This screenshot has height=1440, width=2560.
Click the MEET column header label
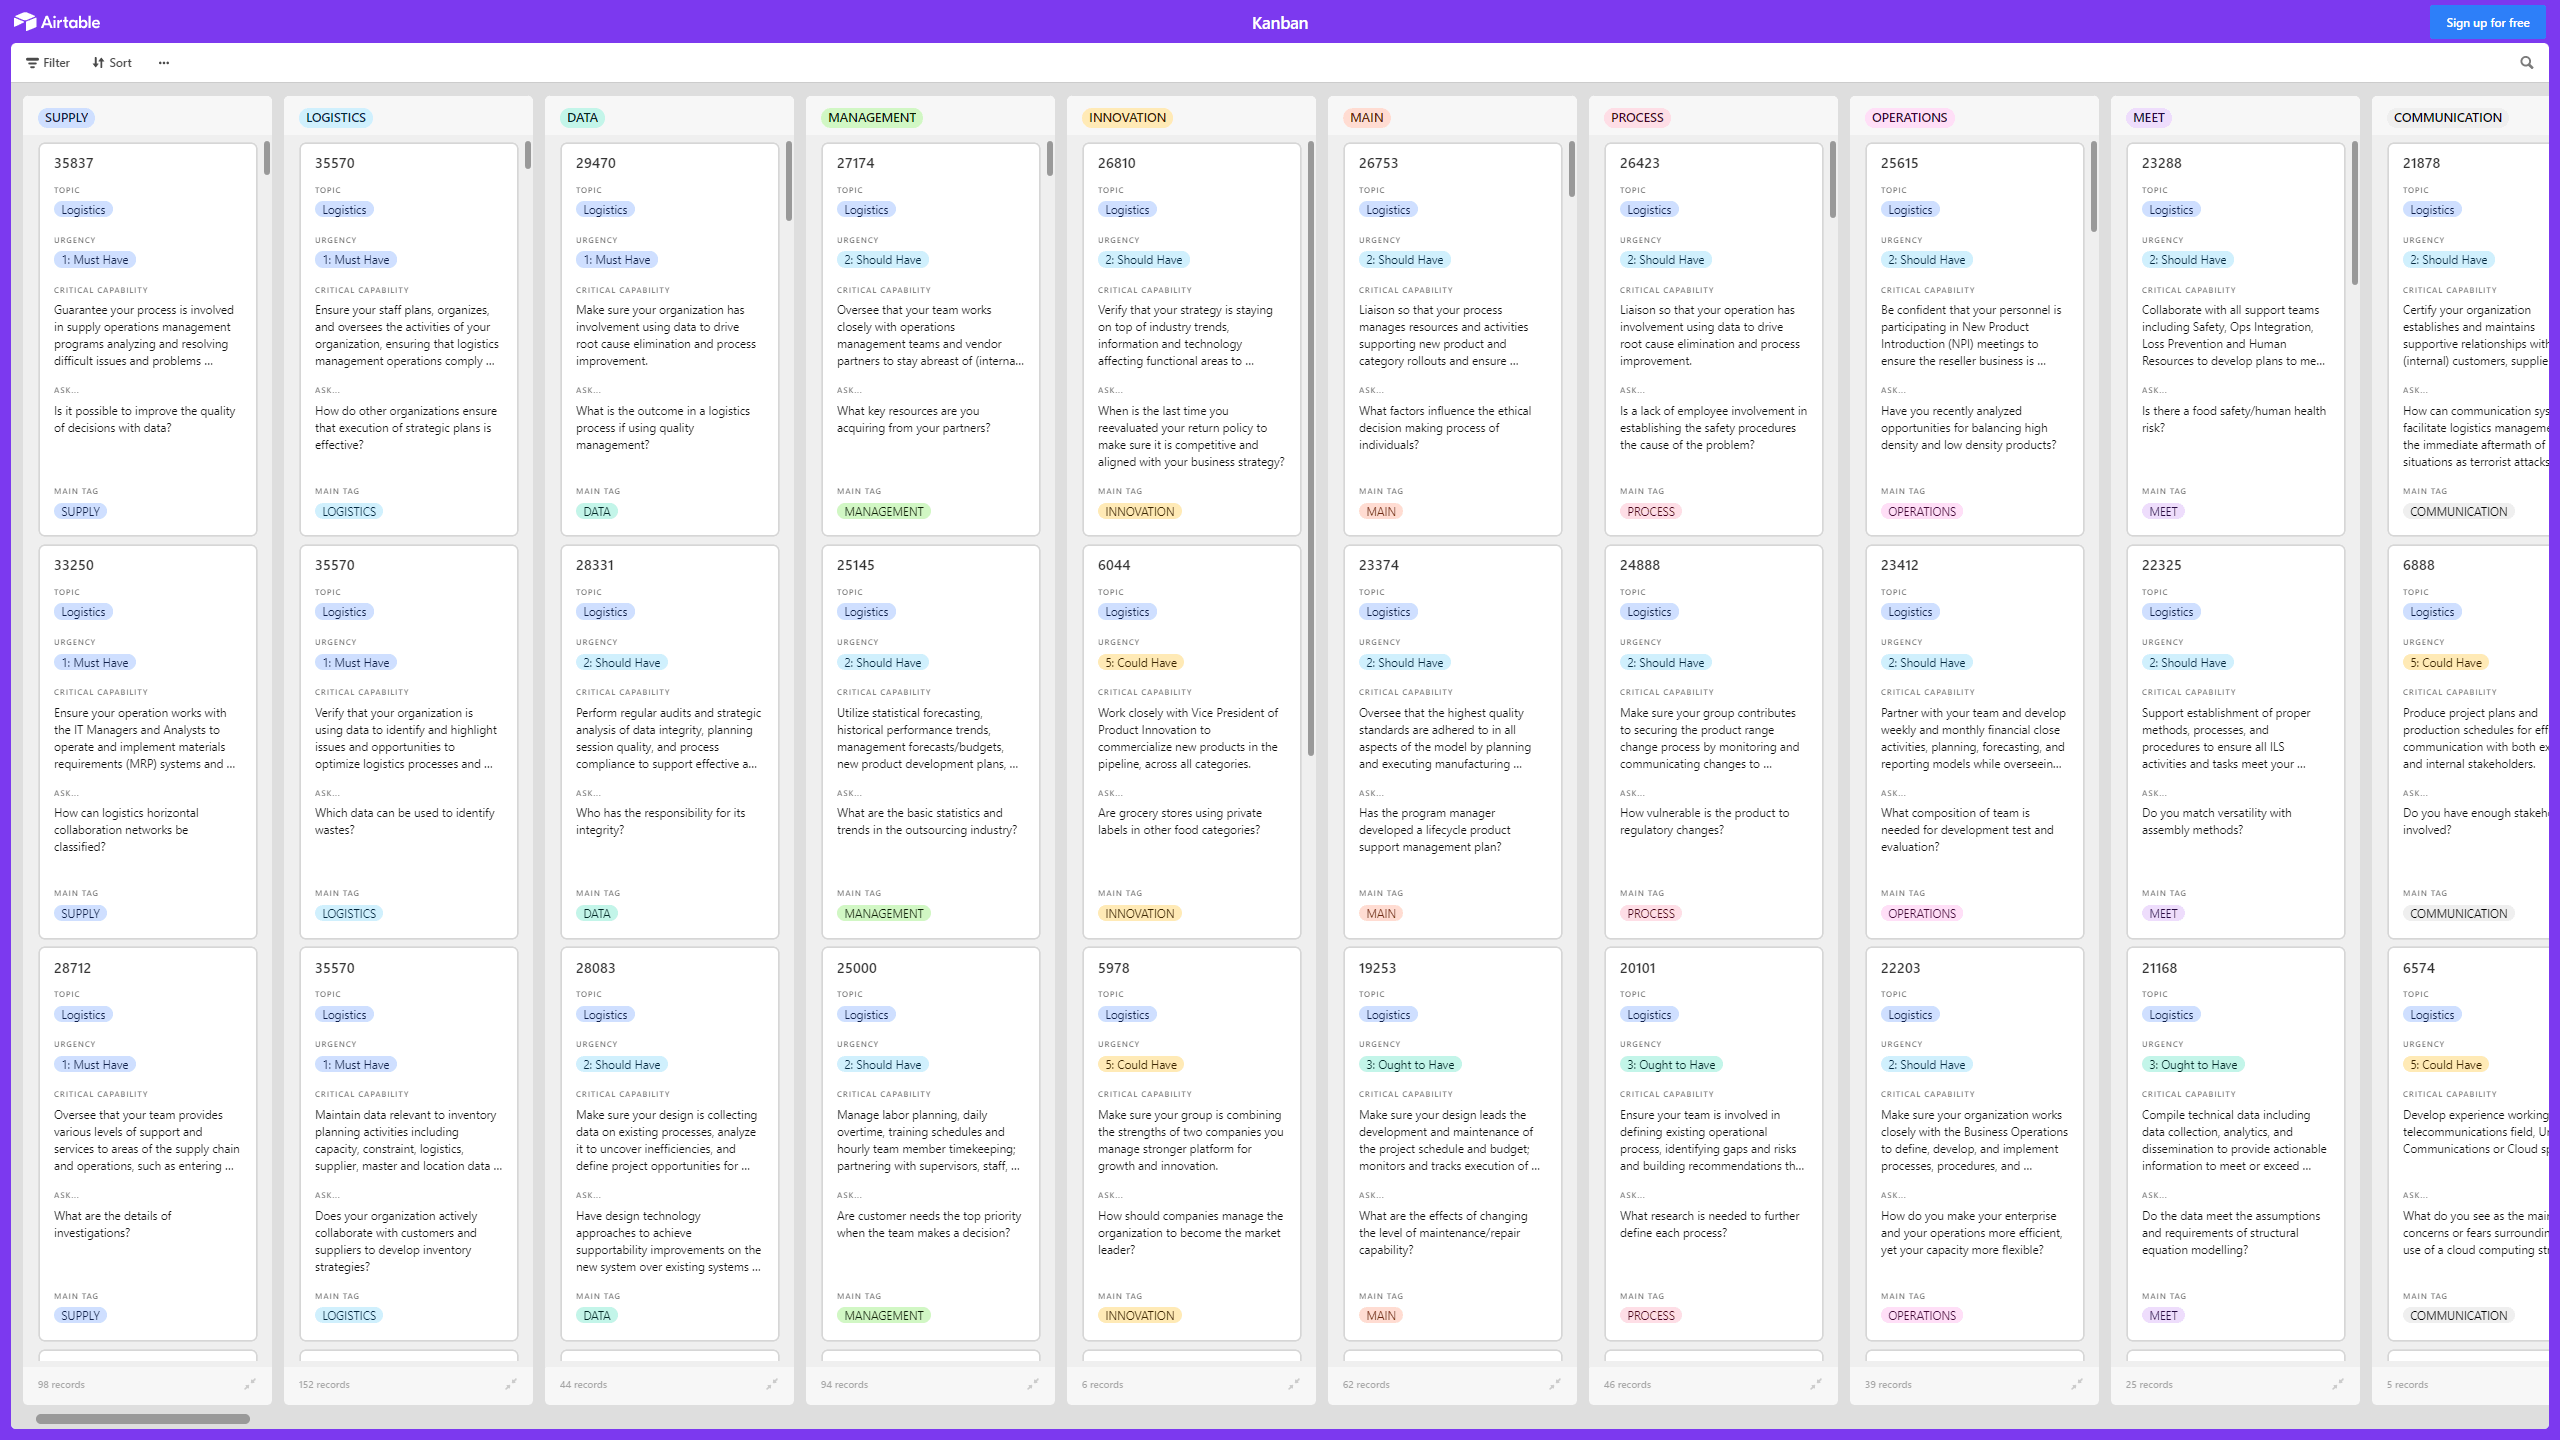click(x=2150, y=116)
